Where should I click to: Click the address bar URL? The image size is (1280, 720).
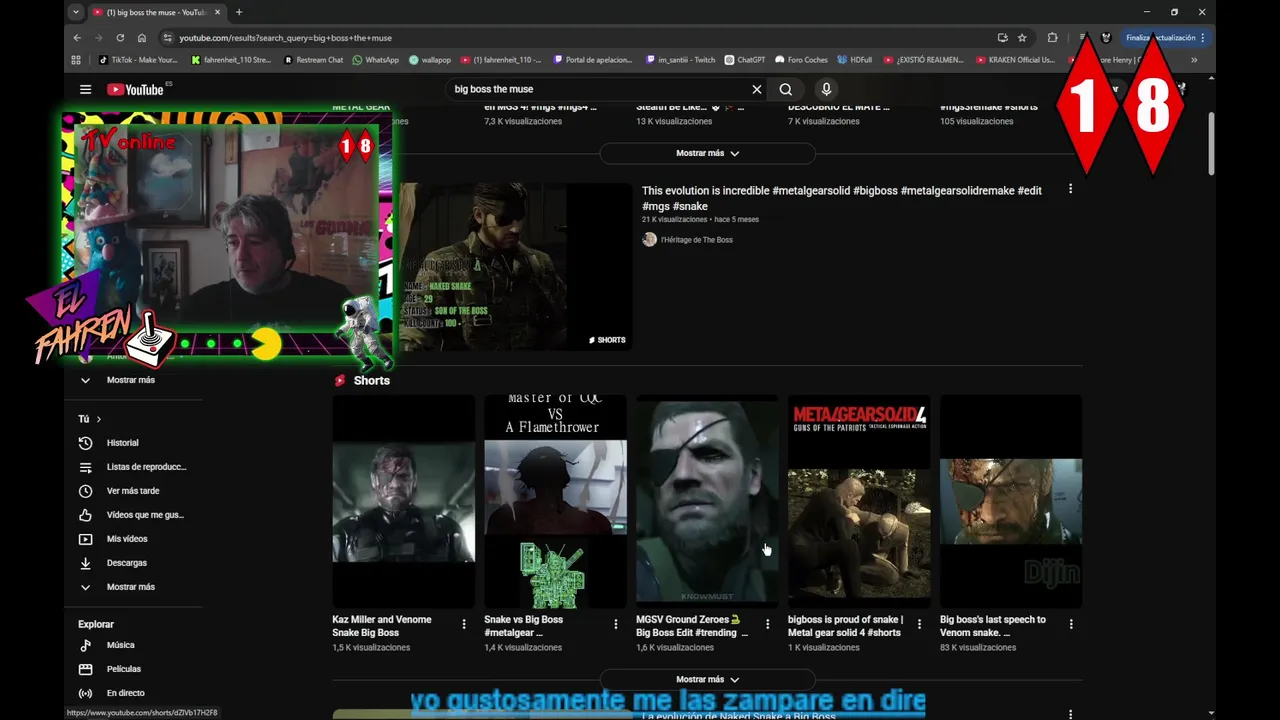pos(285,38)
